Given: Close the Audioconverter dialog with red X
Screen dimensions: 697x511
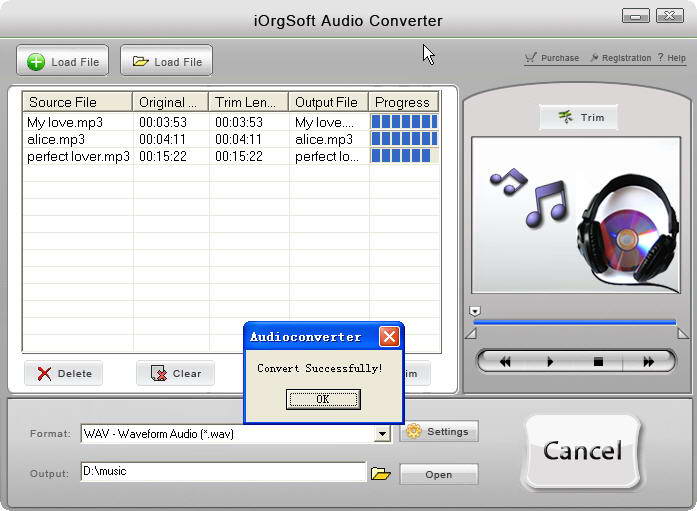Looking at the screenshot, I should 389,337.
